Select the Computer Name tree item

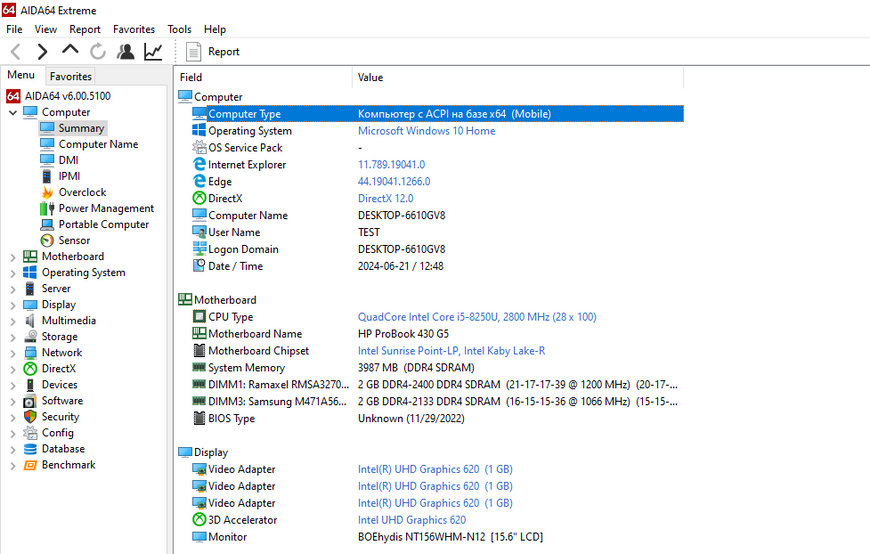pyautogui.click(x=98, y=144)
